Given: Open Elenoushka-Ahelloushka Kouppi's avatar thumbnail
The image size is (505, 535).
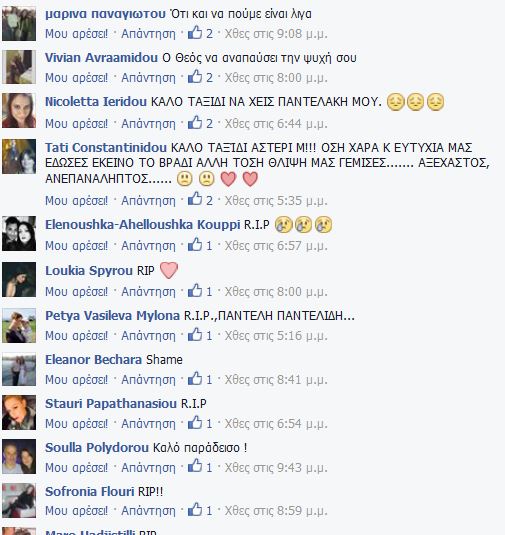Looking at the screenshot, I should 19,234.
